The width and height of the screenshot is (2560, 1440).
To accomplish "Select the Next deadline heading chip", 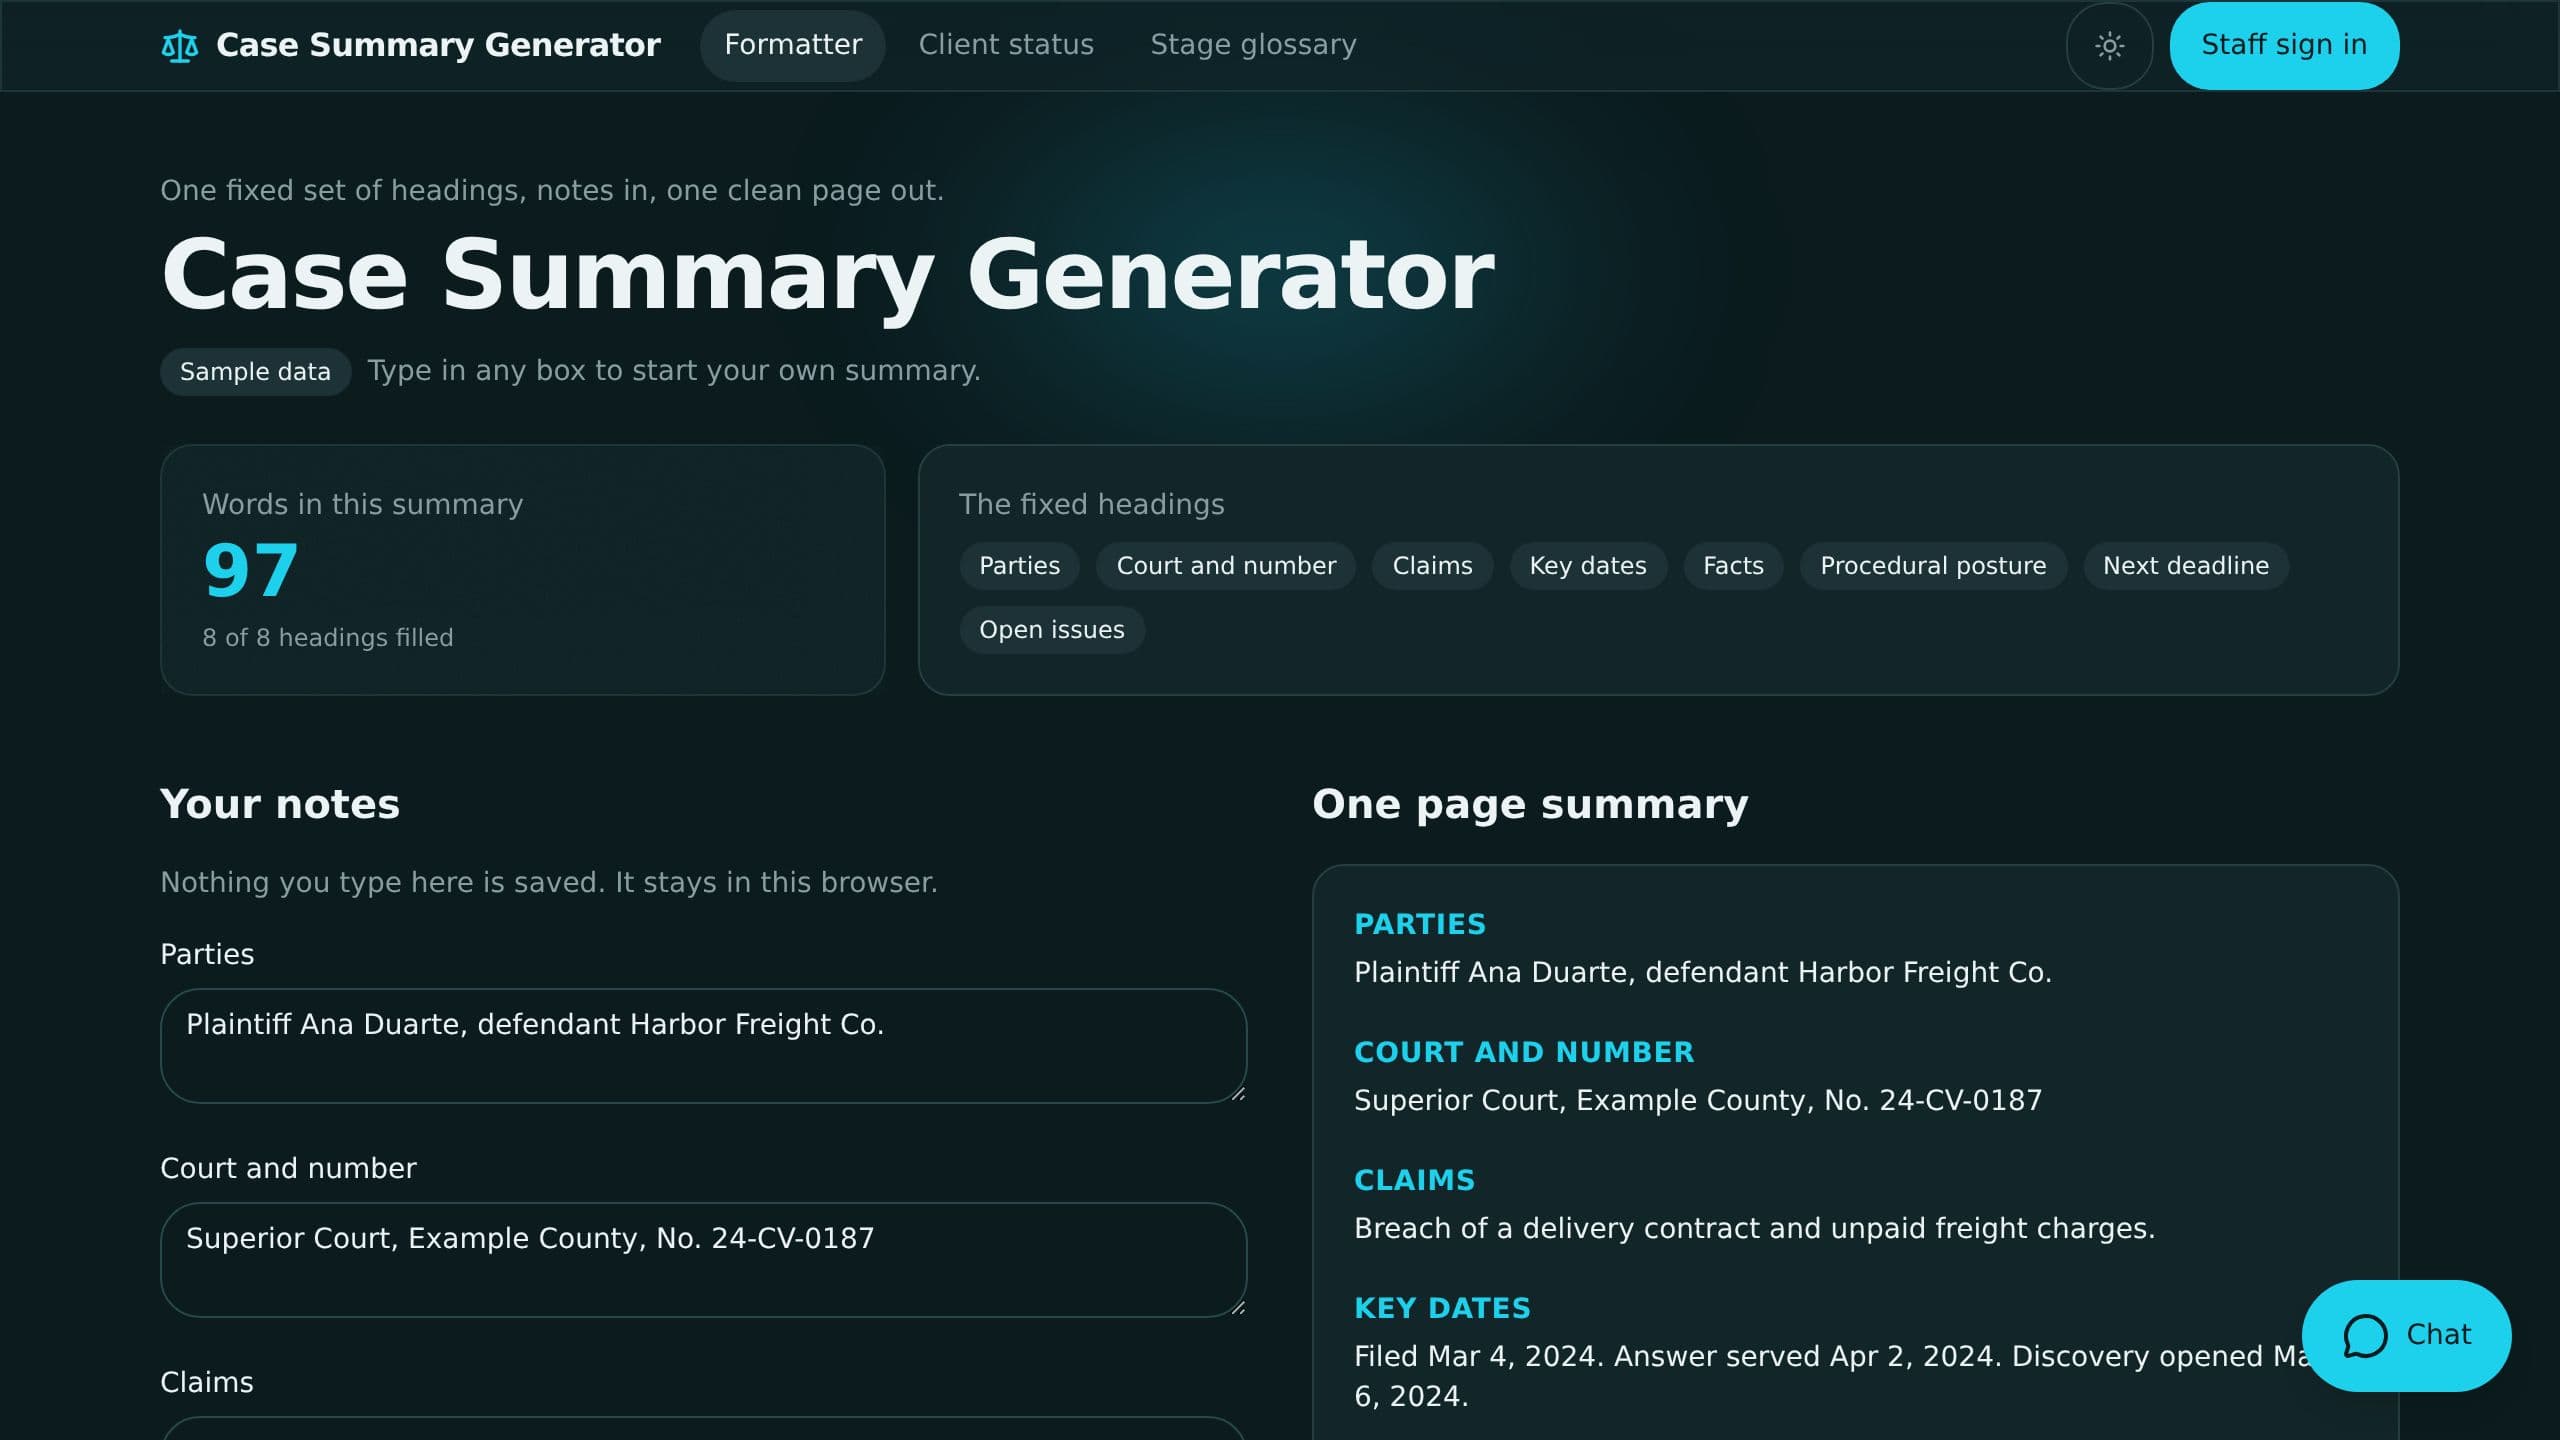I will (2186, 566).
